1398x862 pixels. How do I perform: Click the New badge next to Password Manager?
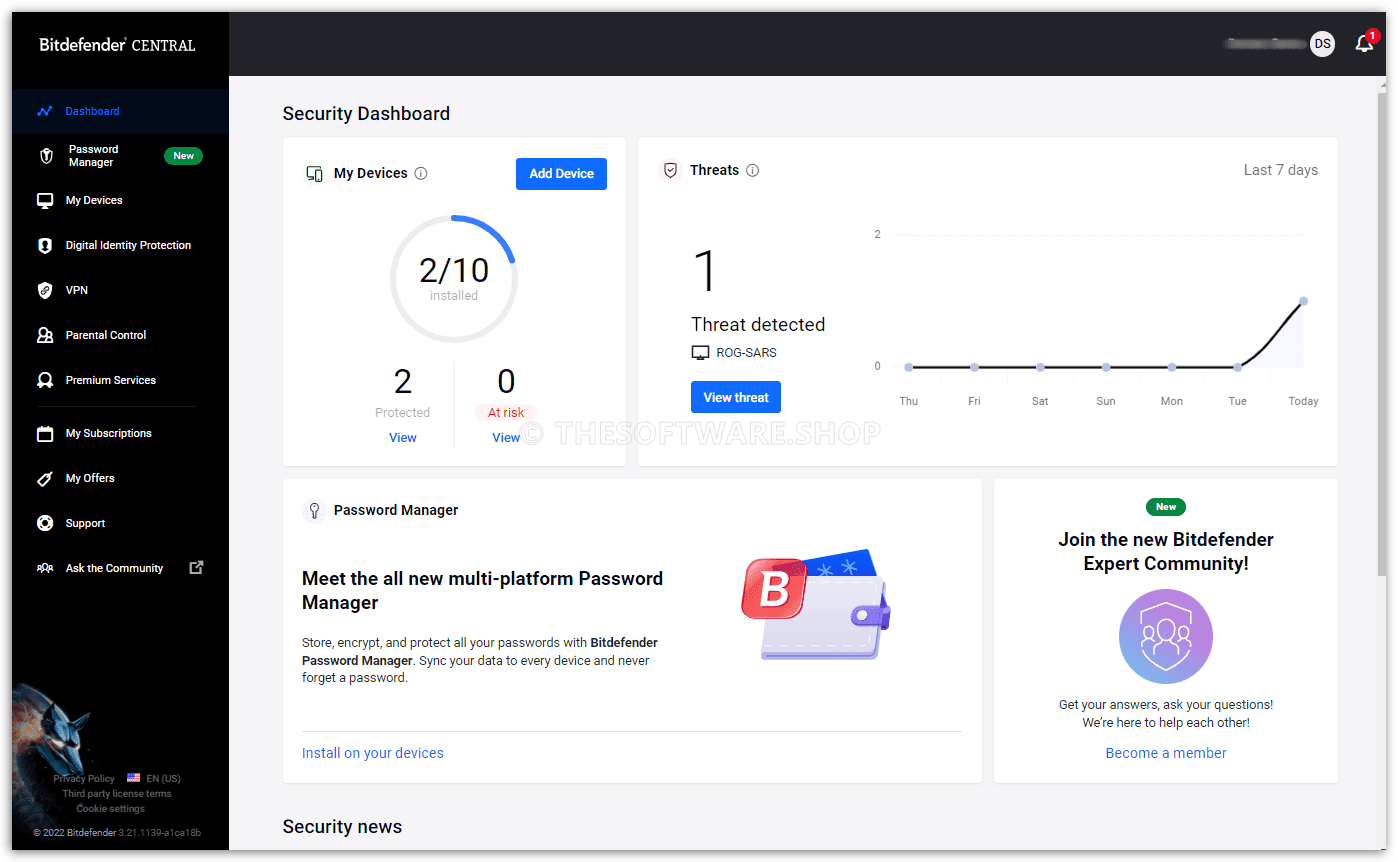(x=184, y=156)
